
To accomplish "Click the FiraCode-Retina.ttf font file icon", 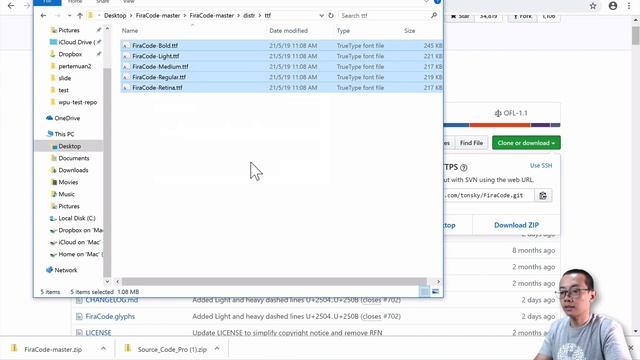I will pyautogui.click(x=126, y=88).
